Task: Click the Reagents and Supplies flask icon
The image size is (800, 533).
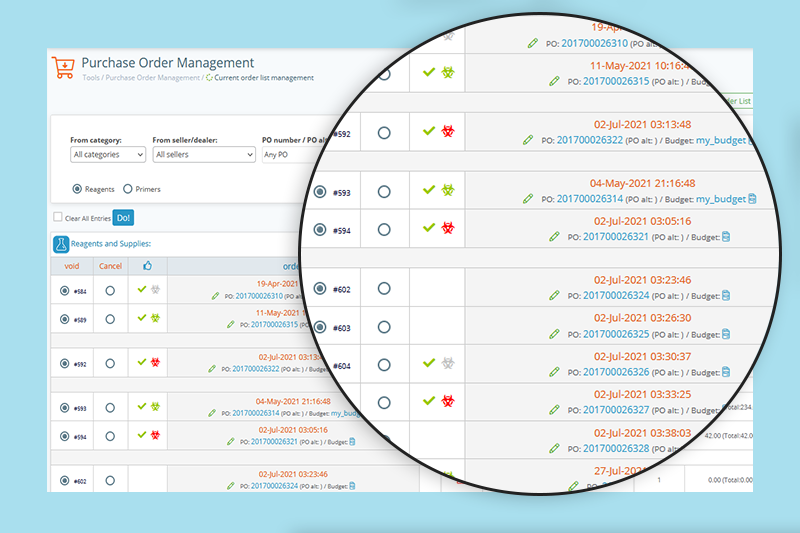Action: pyautogui.click(x=61, y=244)
